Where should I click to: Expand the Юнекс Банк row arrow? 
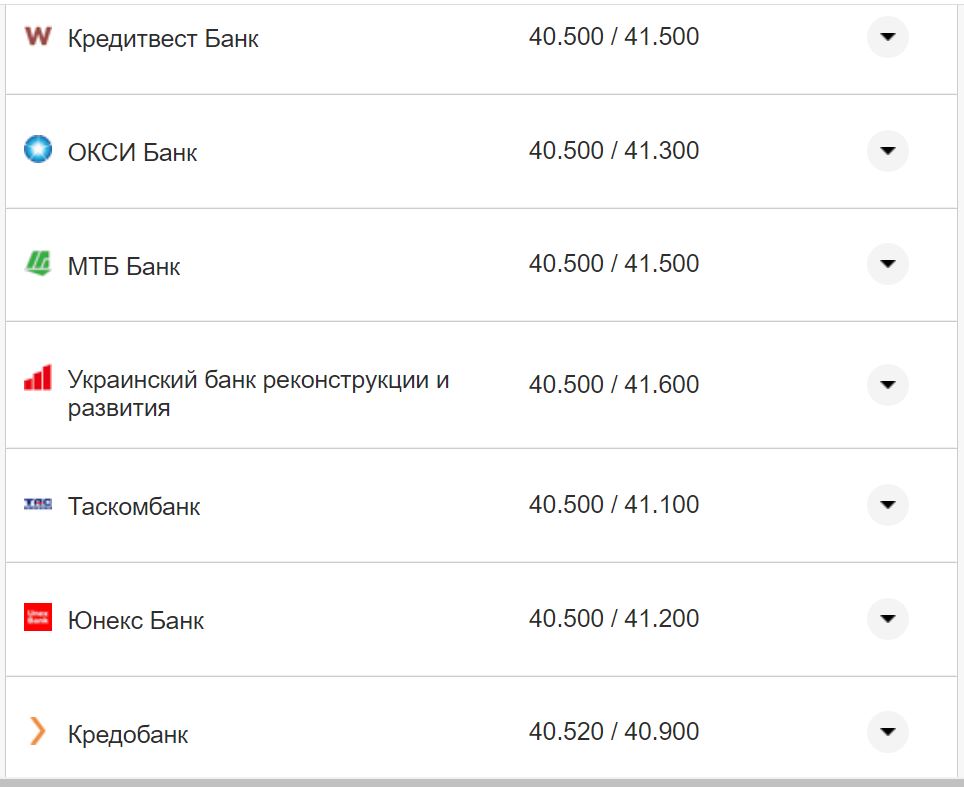pyautogui.click(x=887, y=619)
